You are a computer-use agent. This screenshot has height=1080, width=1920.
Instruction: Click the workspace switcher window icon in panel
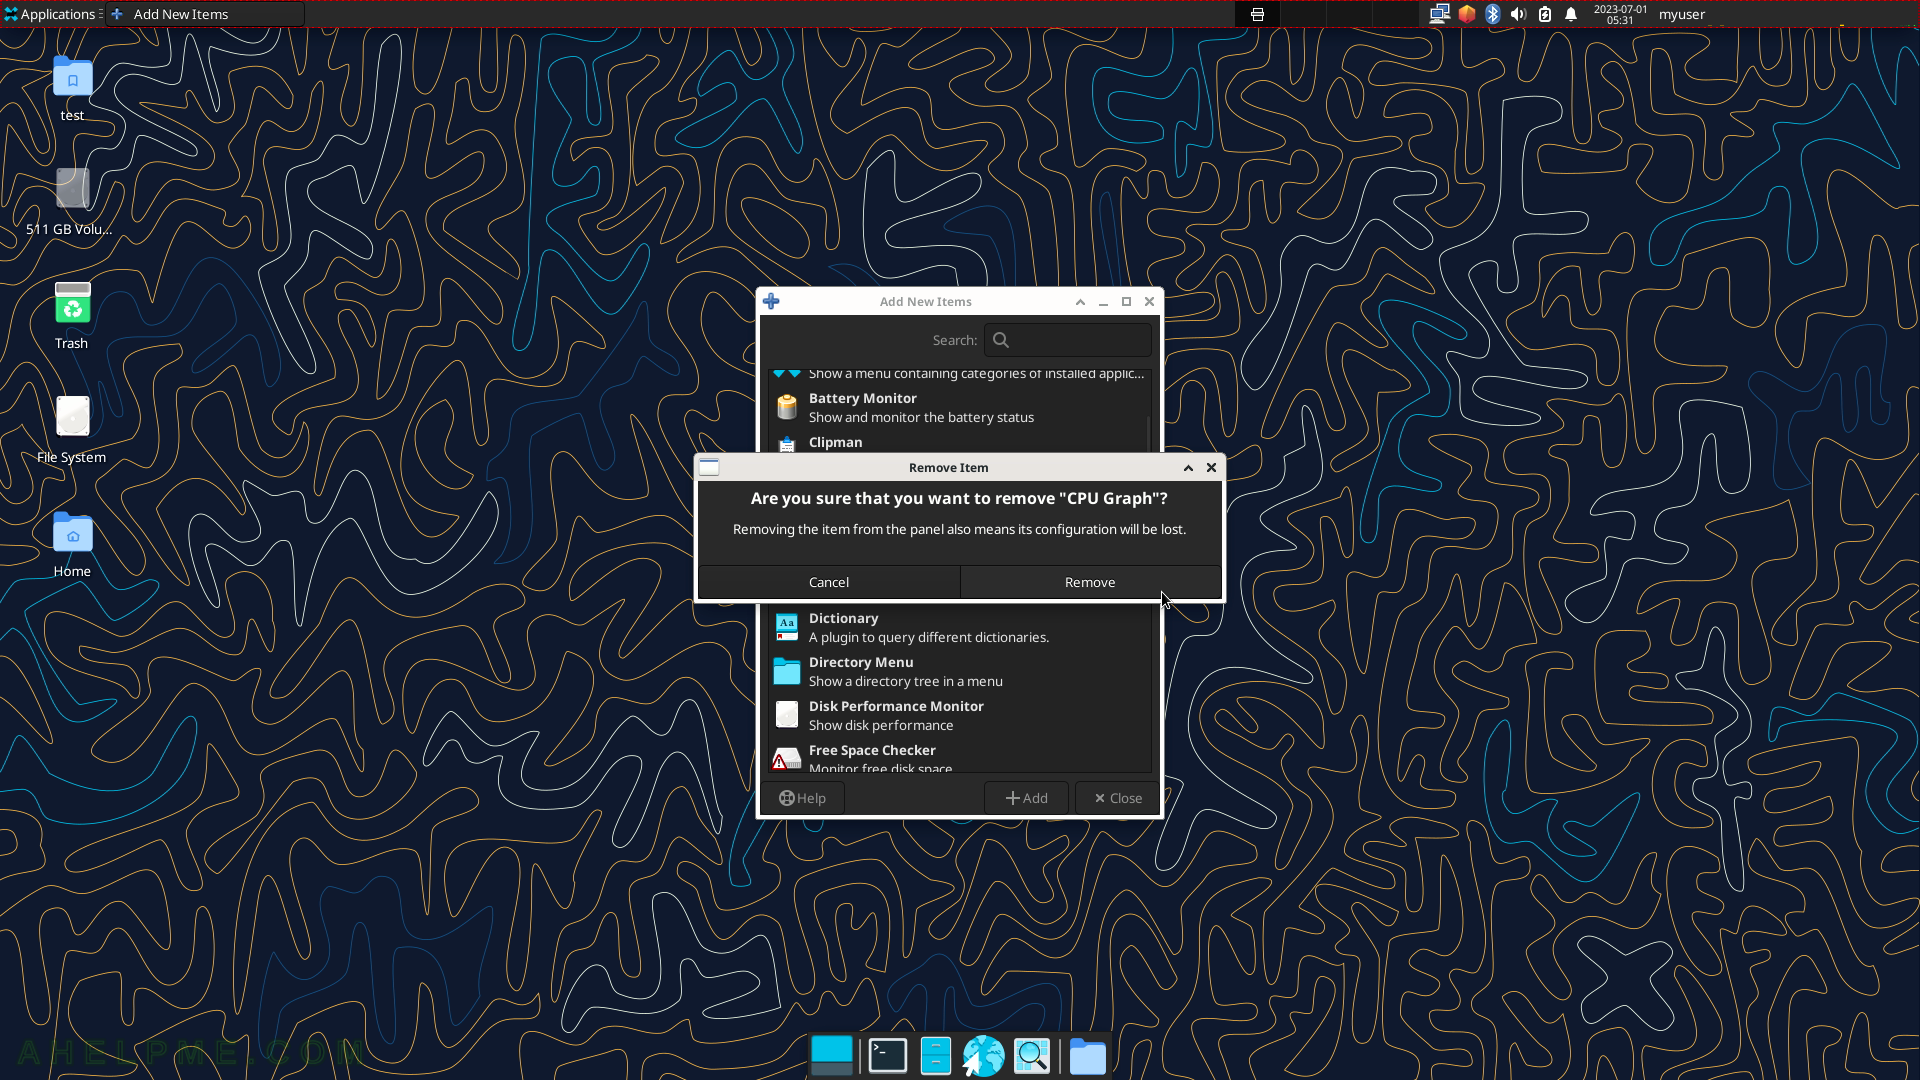[1258, 14]
